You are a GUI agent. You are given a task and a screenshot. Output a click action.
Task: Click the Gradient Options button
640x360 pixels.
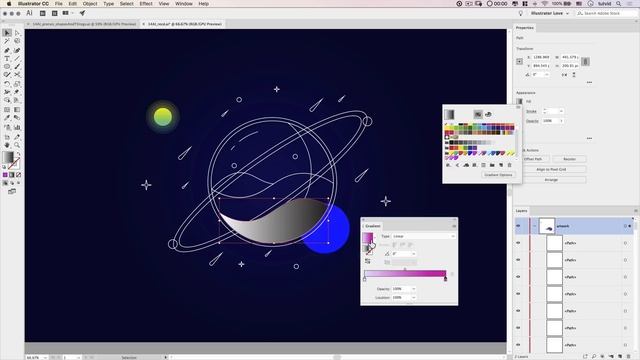[x=498, y=175]
